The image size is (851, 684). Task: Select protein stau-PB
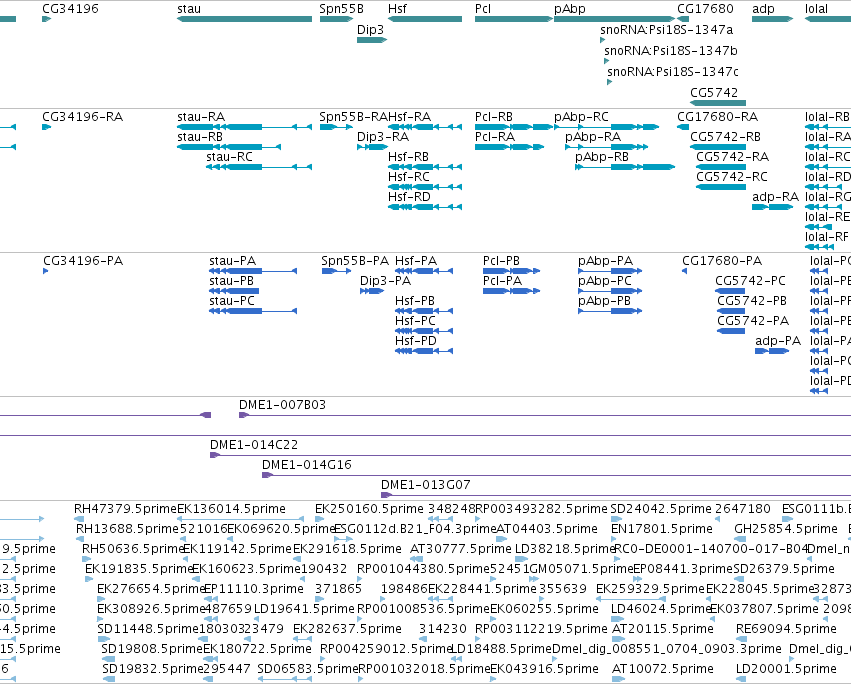click(232, 281)
